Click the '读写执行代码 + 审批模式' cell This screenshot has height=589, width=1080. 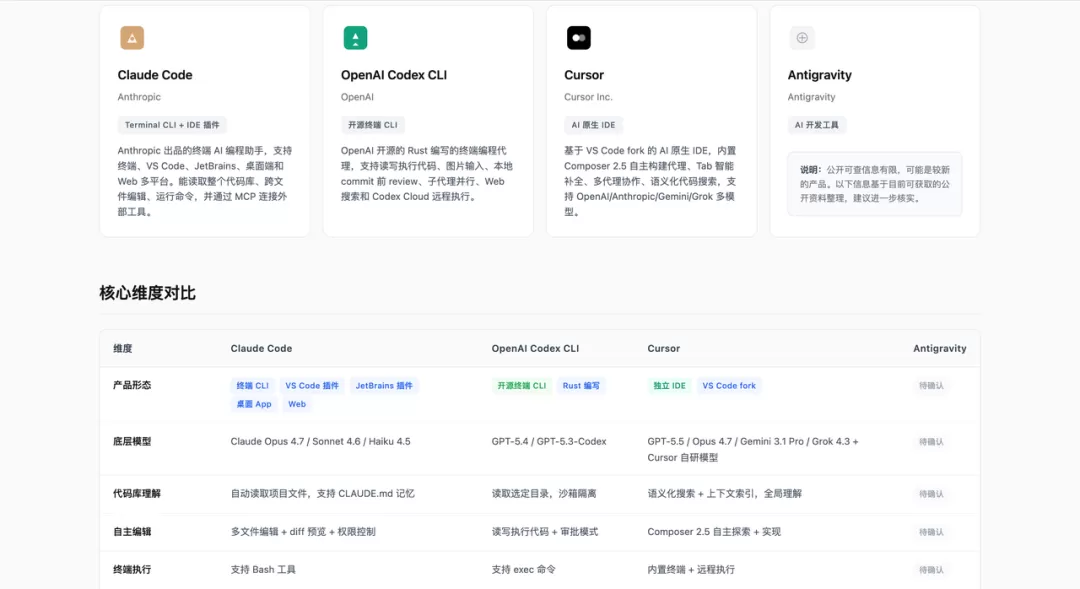[x=545, y=532]
